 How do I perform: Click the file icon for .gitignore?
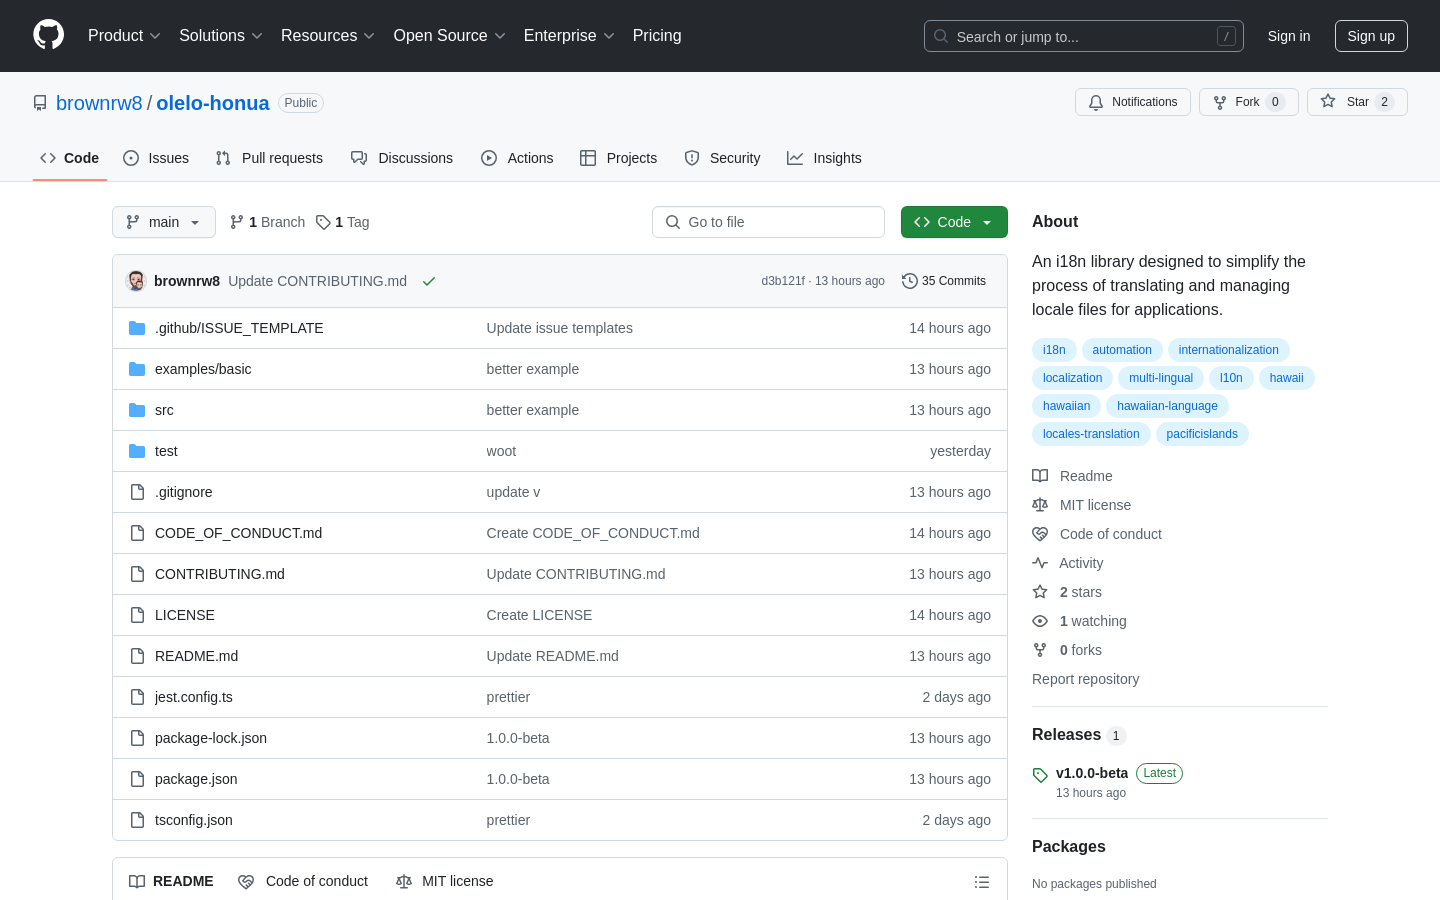click(137, 492)
